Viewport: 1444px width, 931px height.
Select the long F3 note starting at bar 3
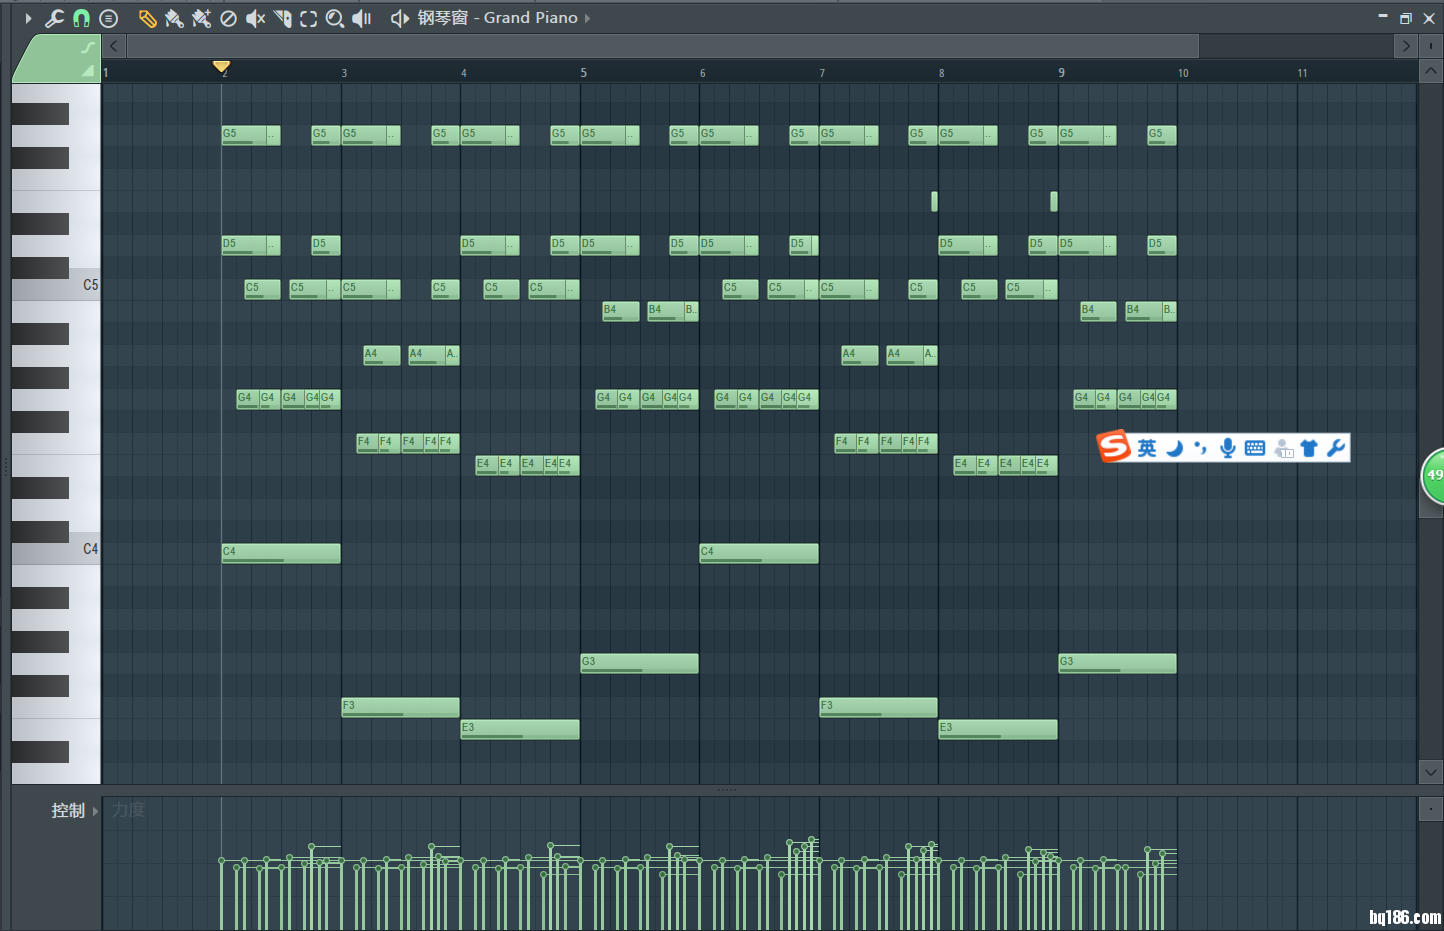[x=401, y=708]
